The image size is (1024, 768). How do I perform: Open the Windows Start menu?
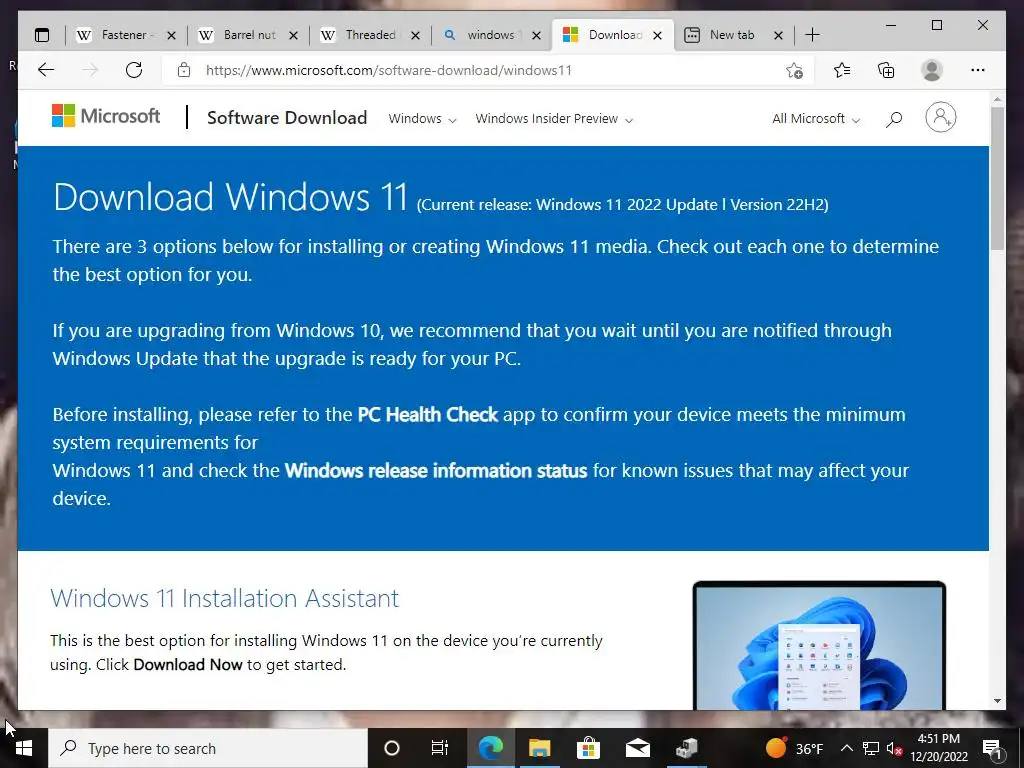click(24, 748)
